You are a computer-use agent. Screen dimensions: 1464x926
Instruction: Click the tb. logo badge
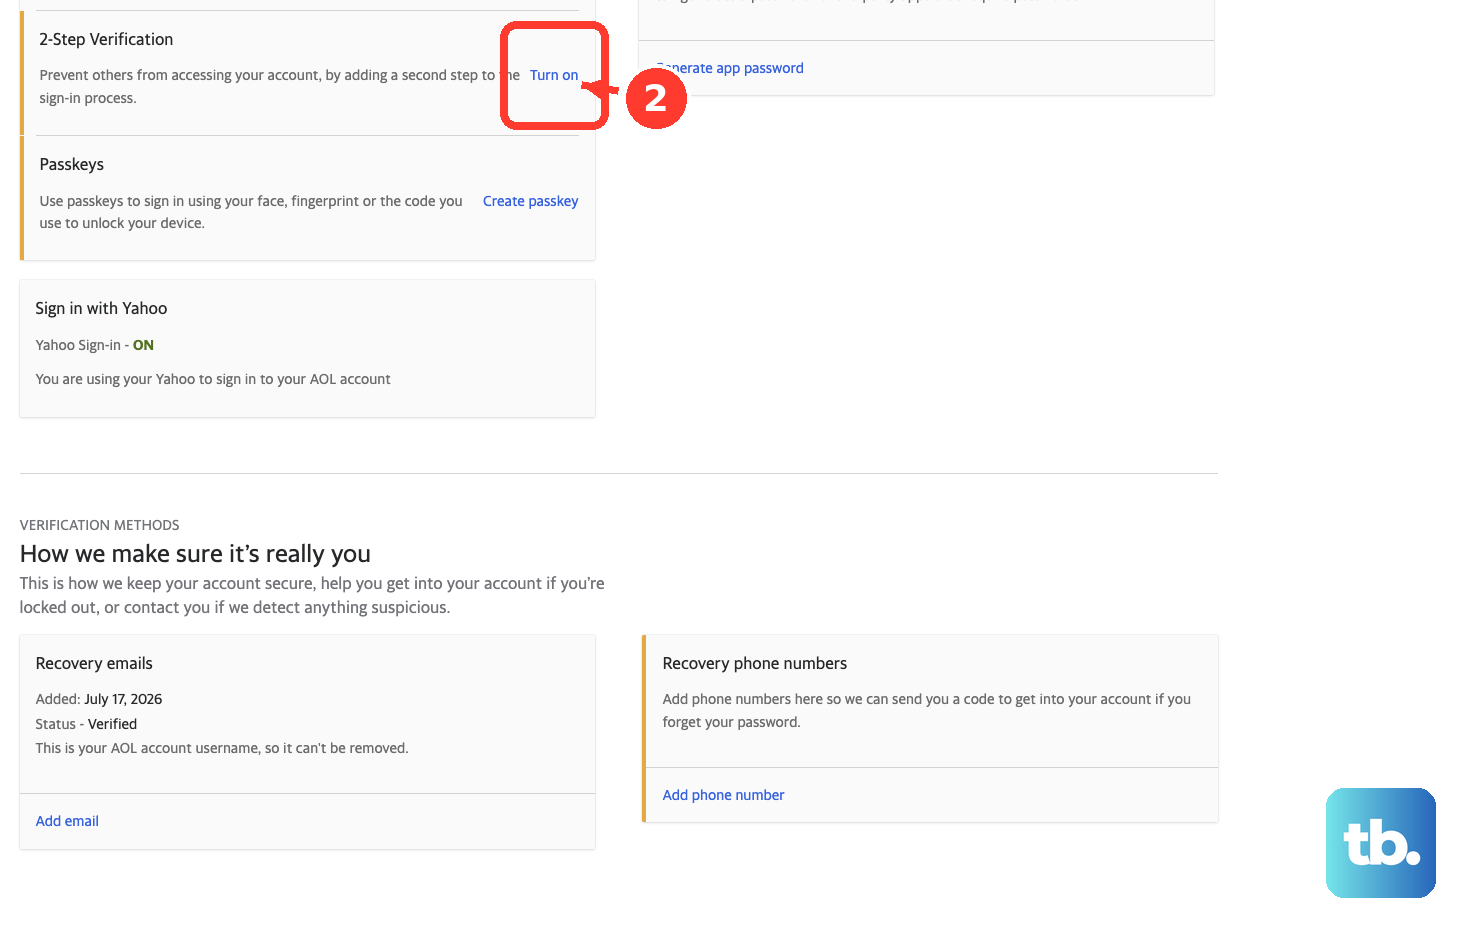[1381, 843]
